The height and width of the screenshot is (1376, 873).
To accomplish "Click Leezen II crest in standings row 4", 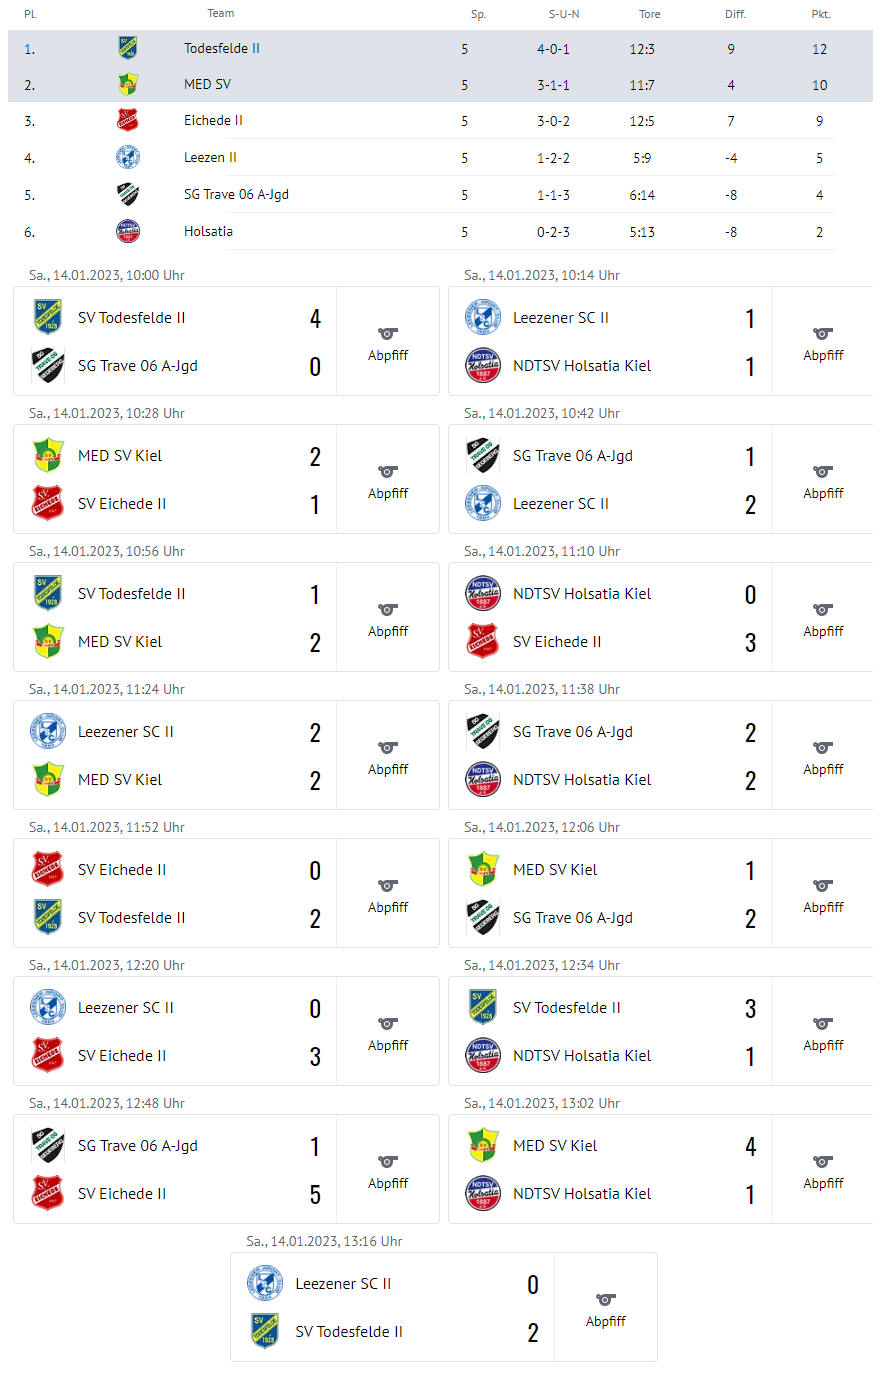I will (128, 157).
